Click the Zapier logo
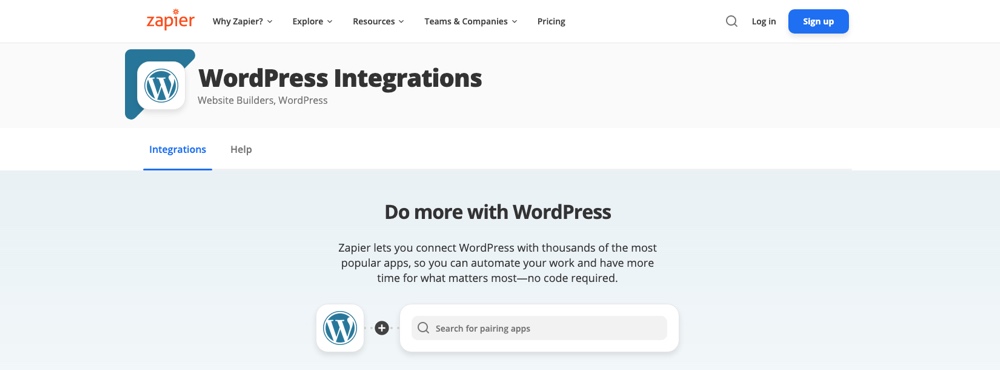The width and height of the screenshot is (1000, 370). (x=170, y=20)
